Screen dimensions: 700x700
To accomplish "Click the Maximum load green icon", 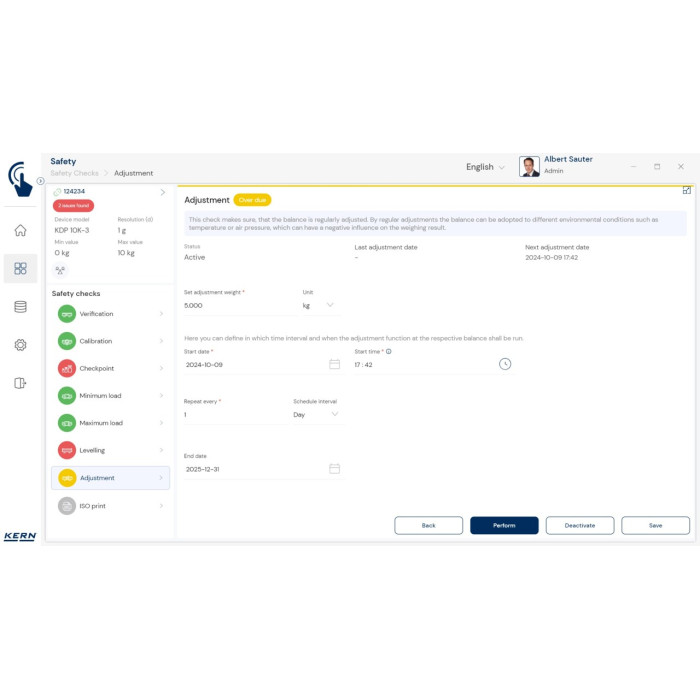I will (x=67, y=423).
